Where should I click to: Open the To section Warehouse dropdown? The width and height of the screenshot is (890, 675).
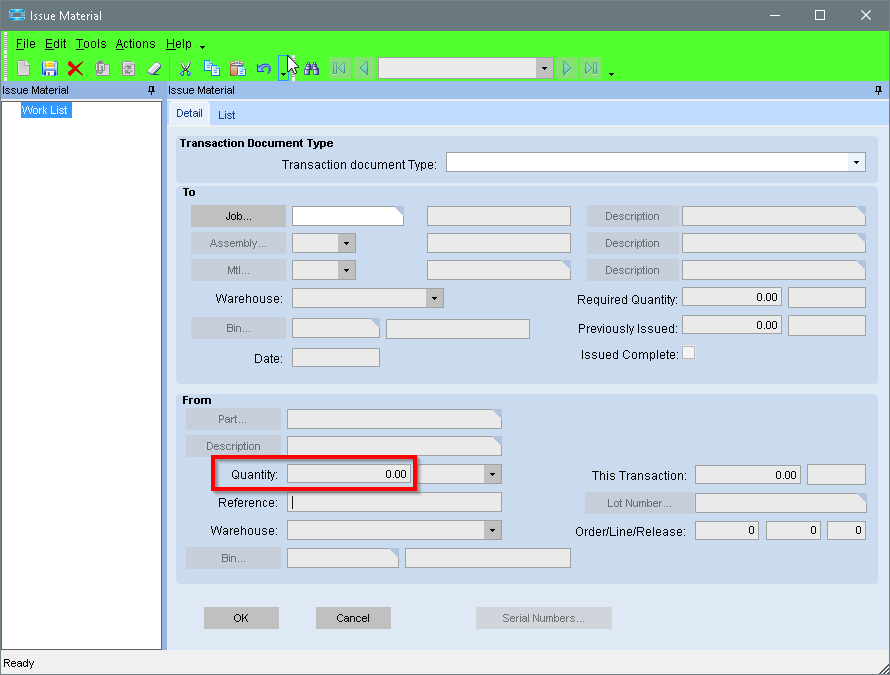click(x=434, y=298)
